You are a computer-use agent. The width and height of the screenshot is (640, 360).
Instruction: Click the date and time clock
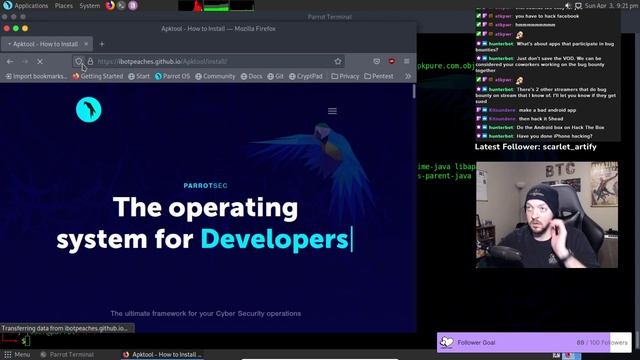(x=611, y=6)
